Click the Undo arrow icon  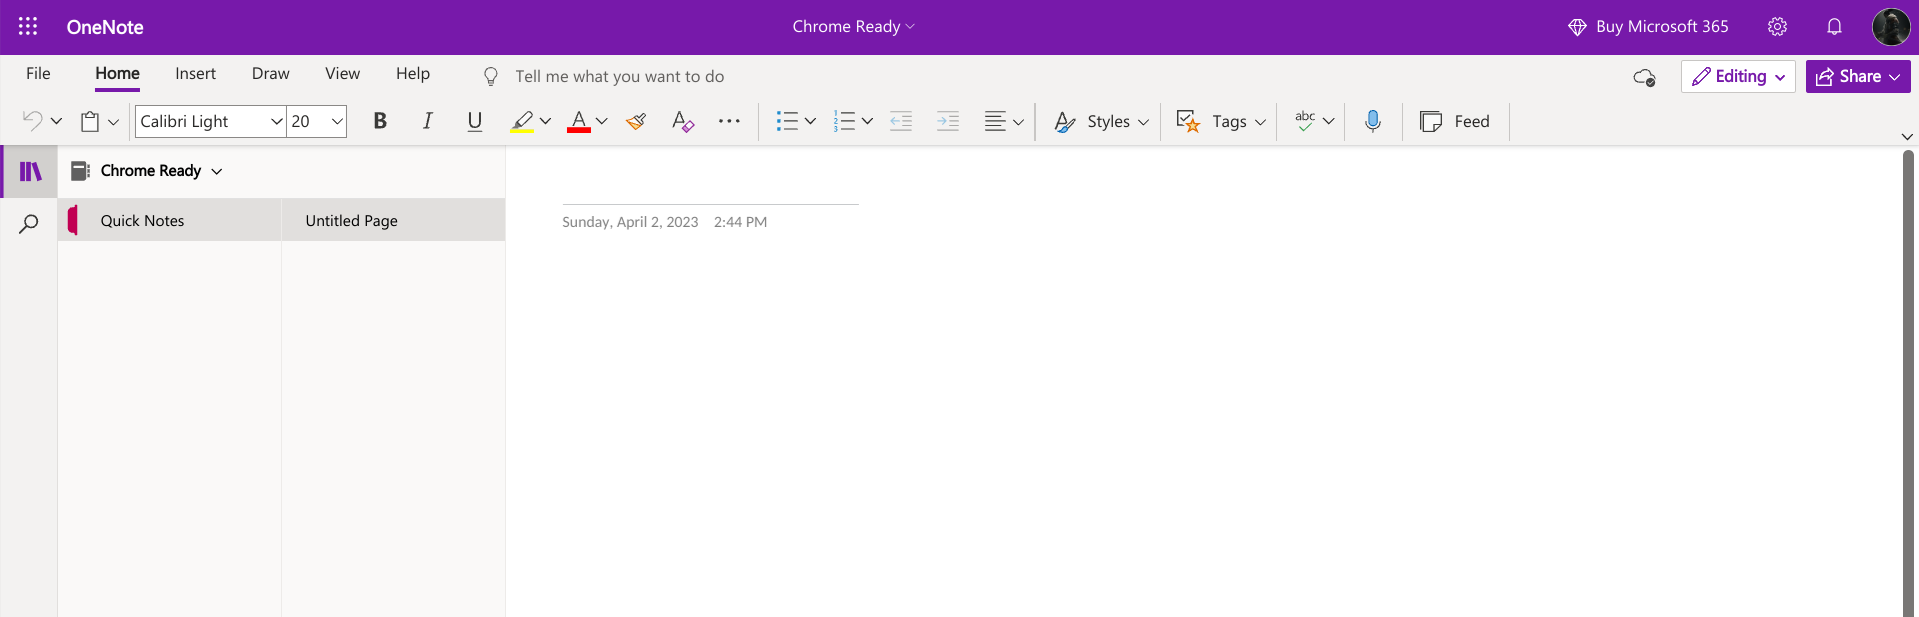point(32,121)
